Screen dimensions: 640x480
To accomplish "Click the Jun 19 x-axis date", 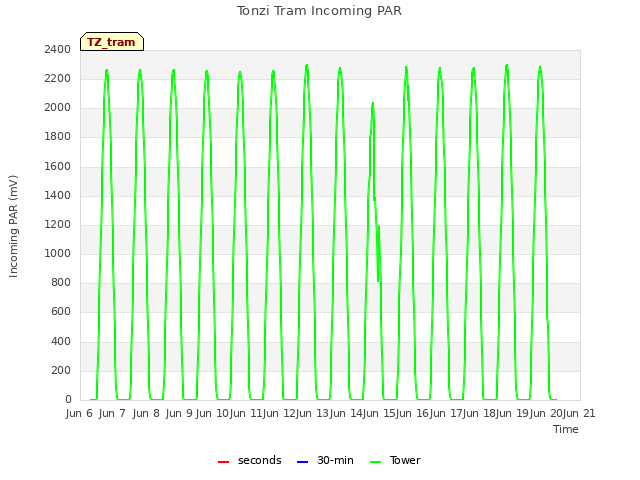I will click(x=513, y=413).
